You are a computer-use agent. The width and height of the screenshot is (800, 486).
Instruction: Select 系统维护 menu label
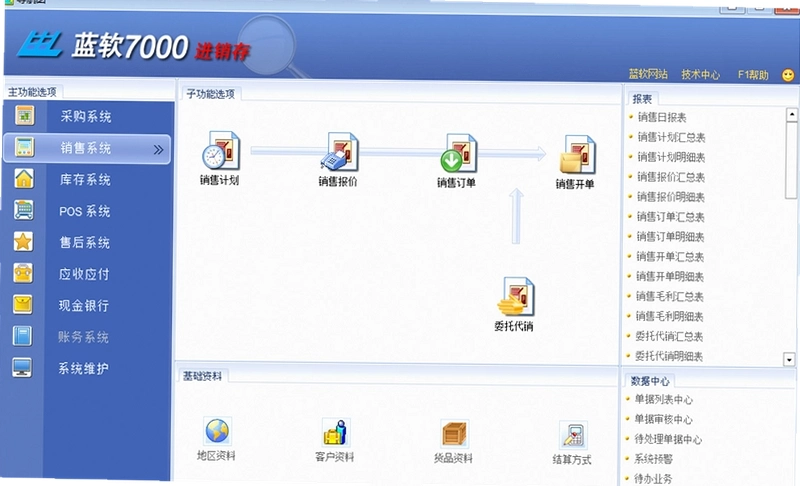[x=83, y=369]
